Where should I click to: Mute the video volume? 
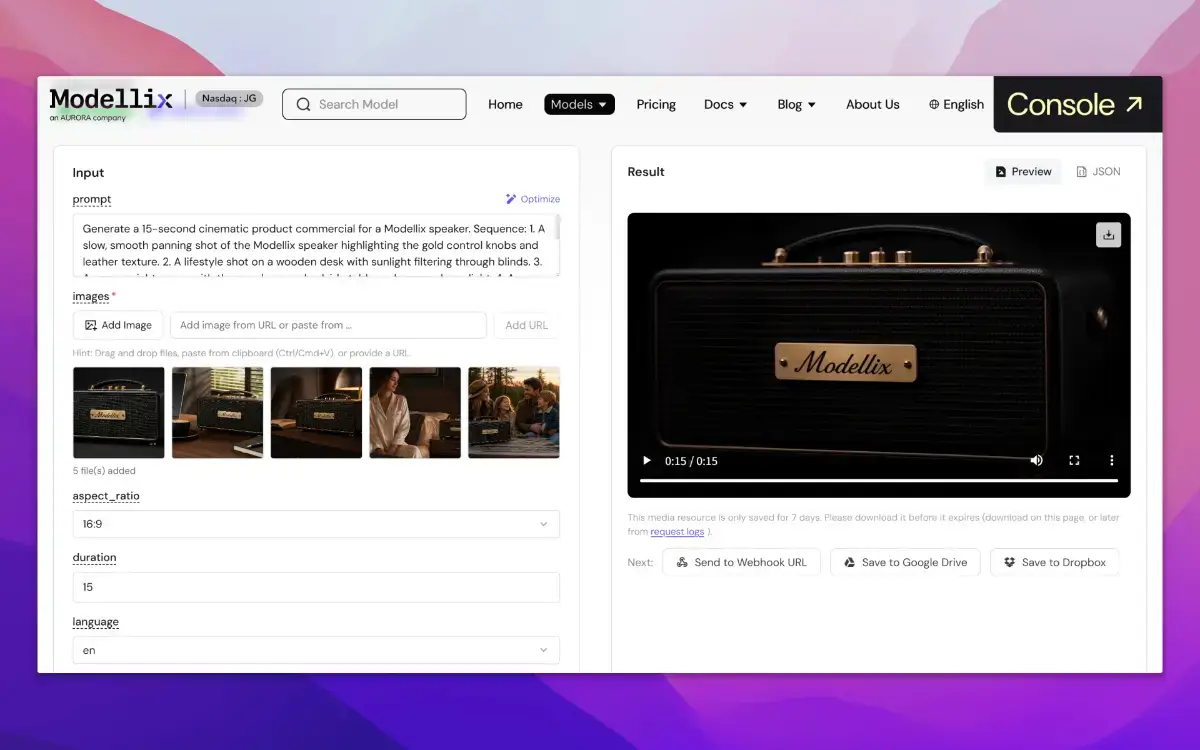(1037, 461)
